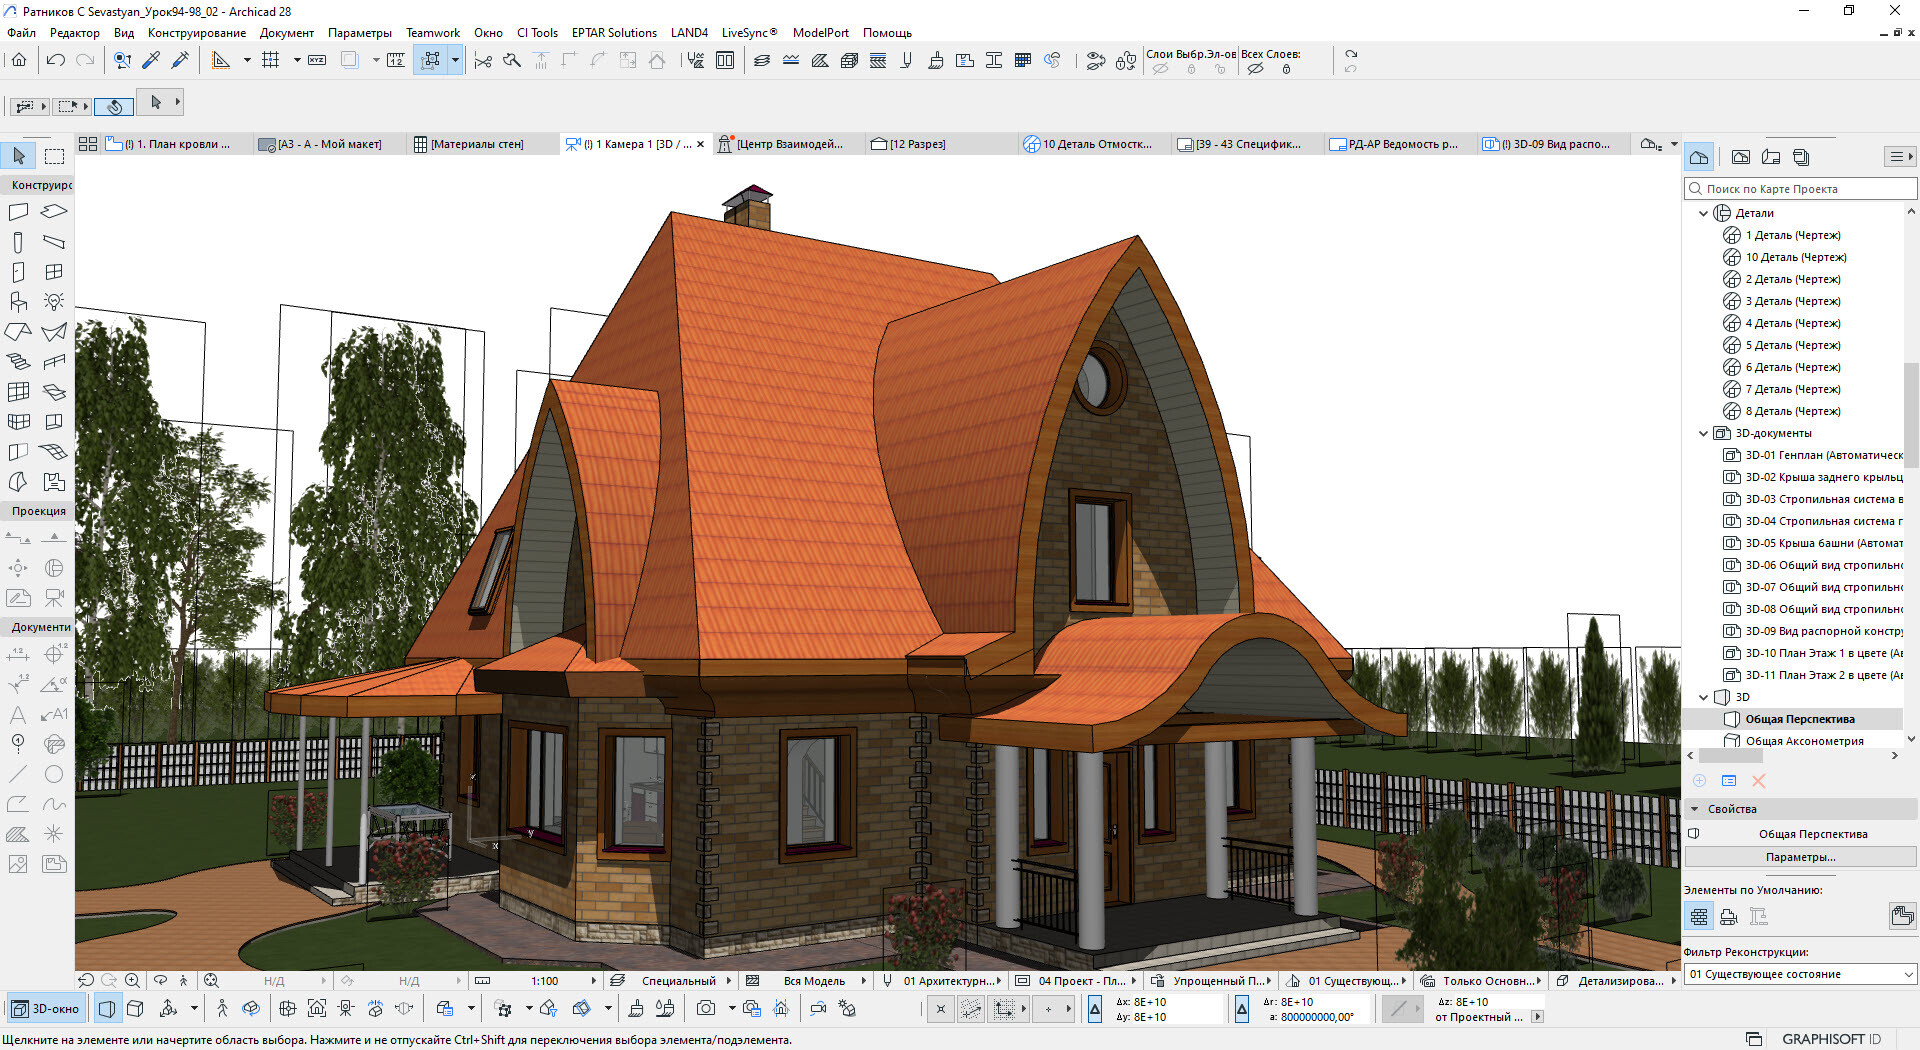This screenshot has width=1920, height=1050.
Task: Toggle the Grid Snap icon
Action: [x=270, y=61]
